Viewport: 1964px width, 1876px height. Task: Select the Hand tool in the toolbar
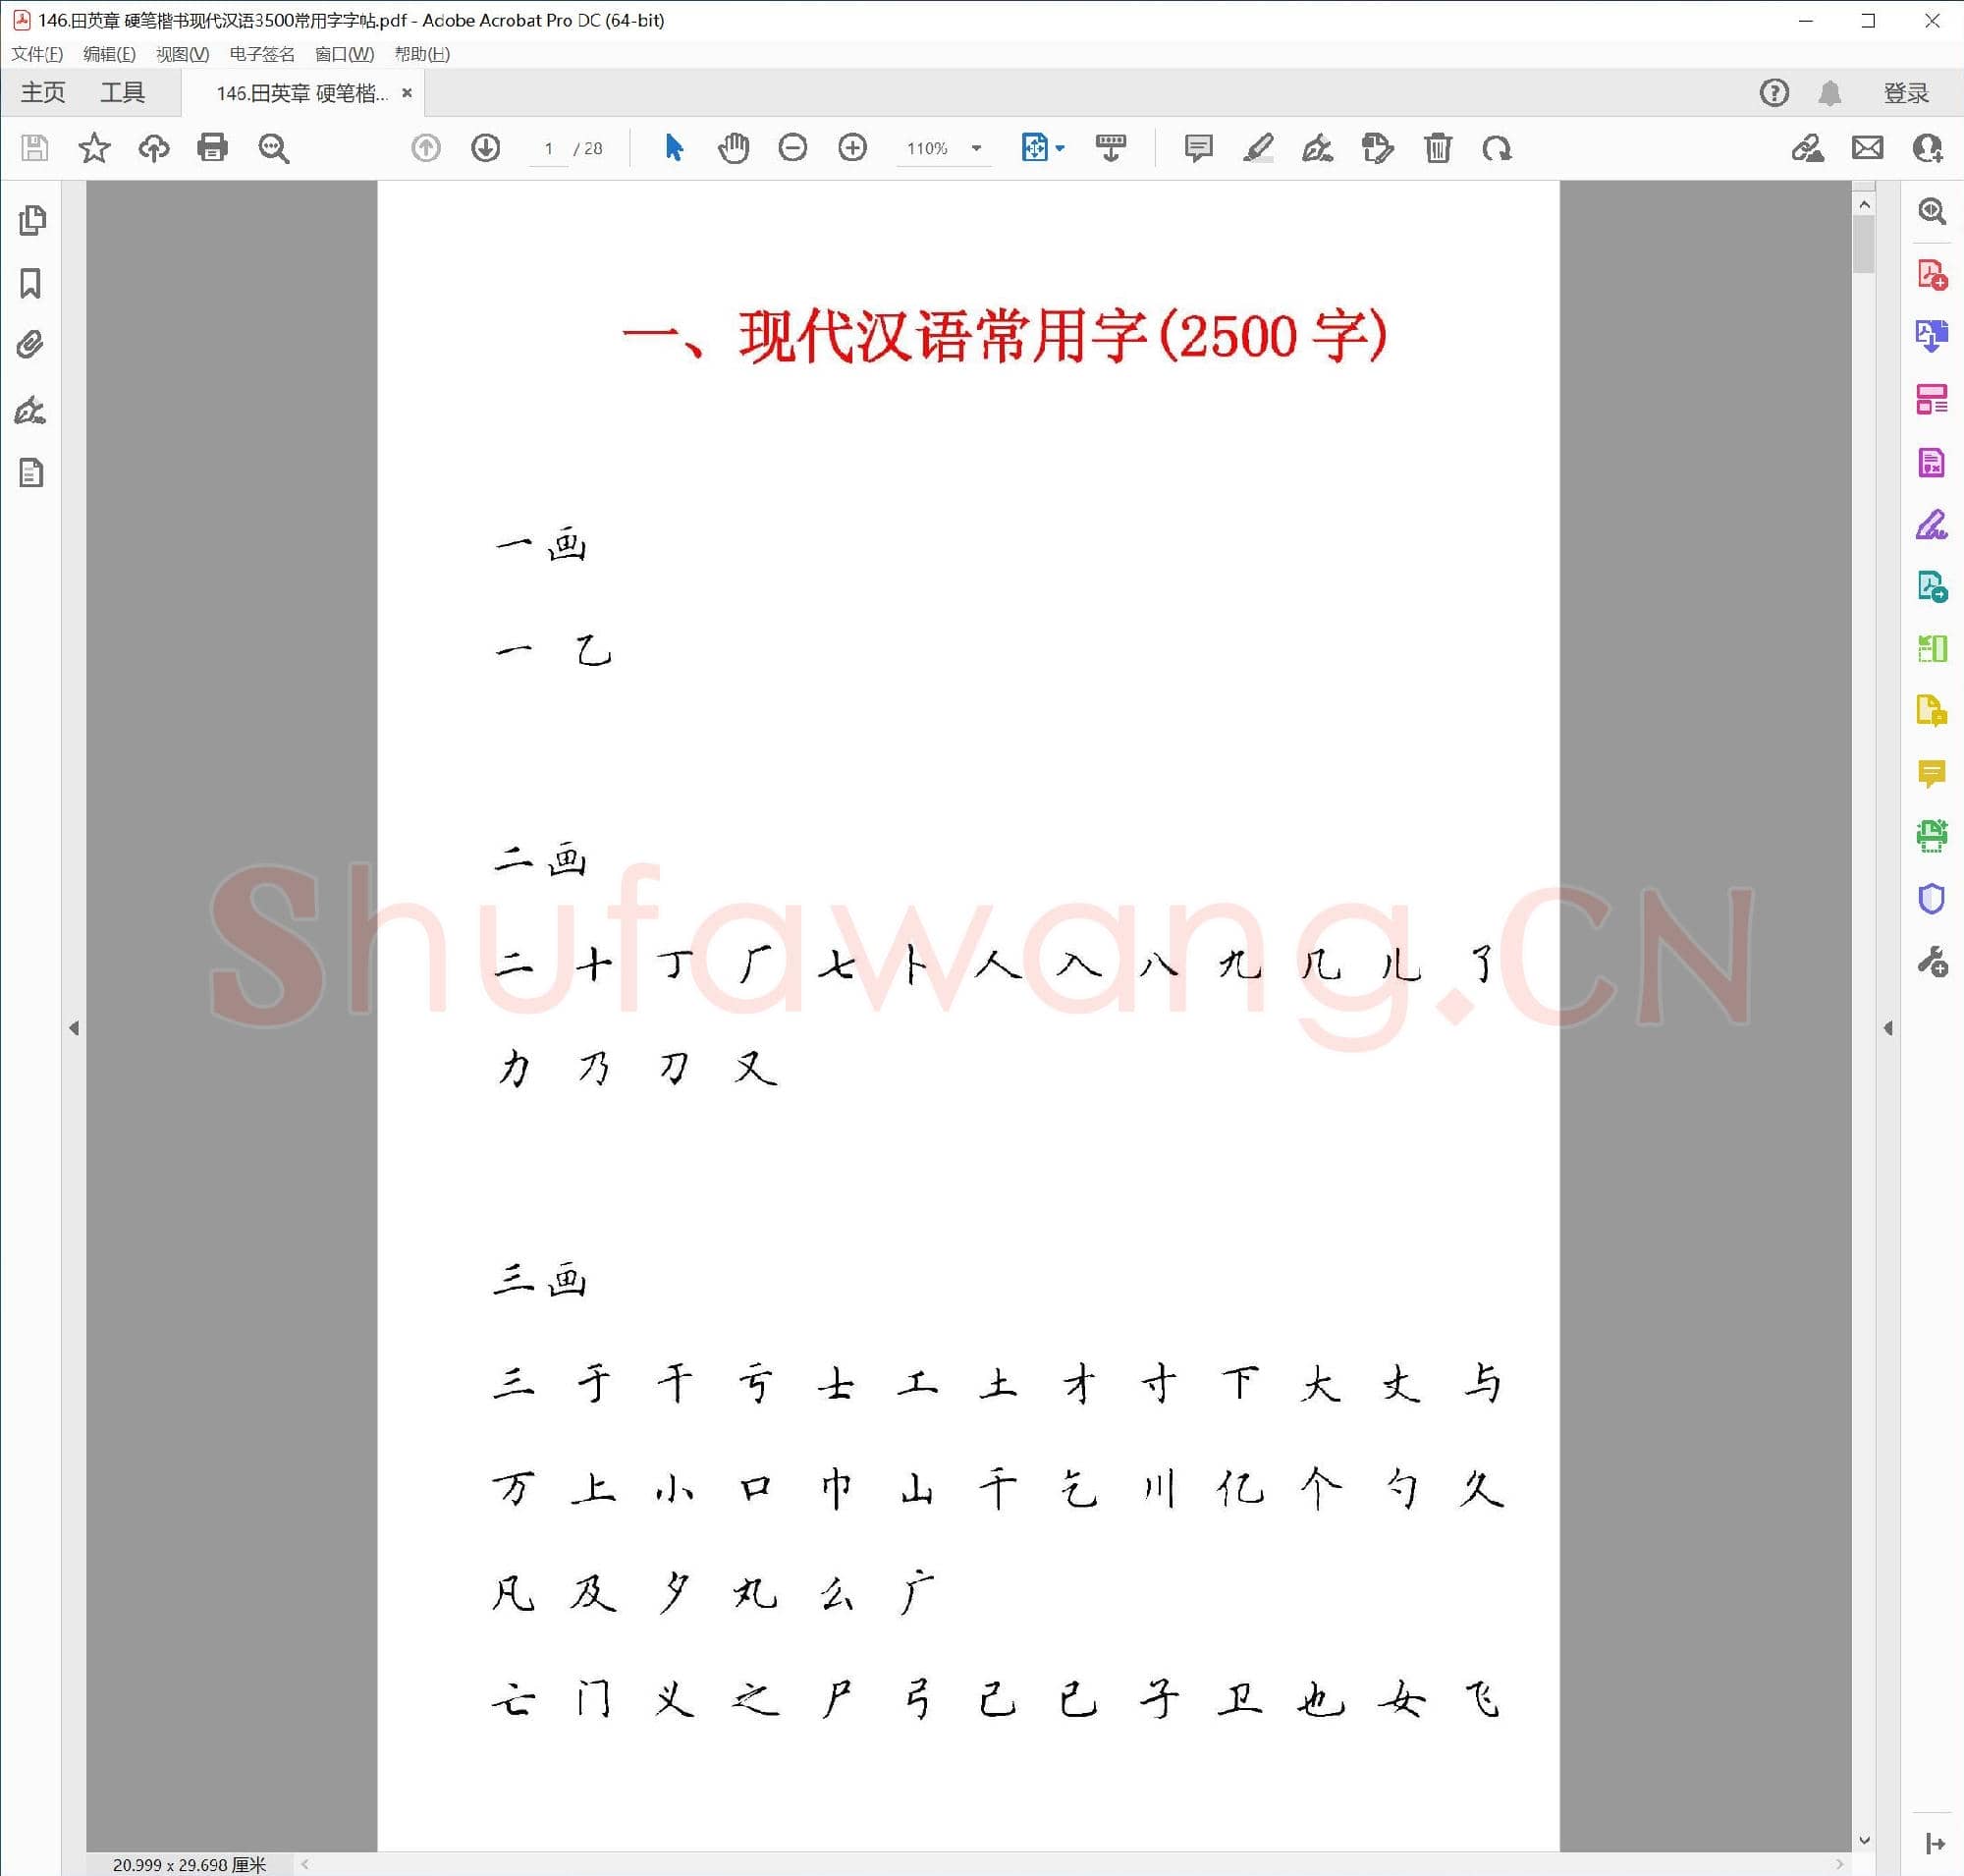pyautogui.click(x=733, y=148)
